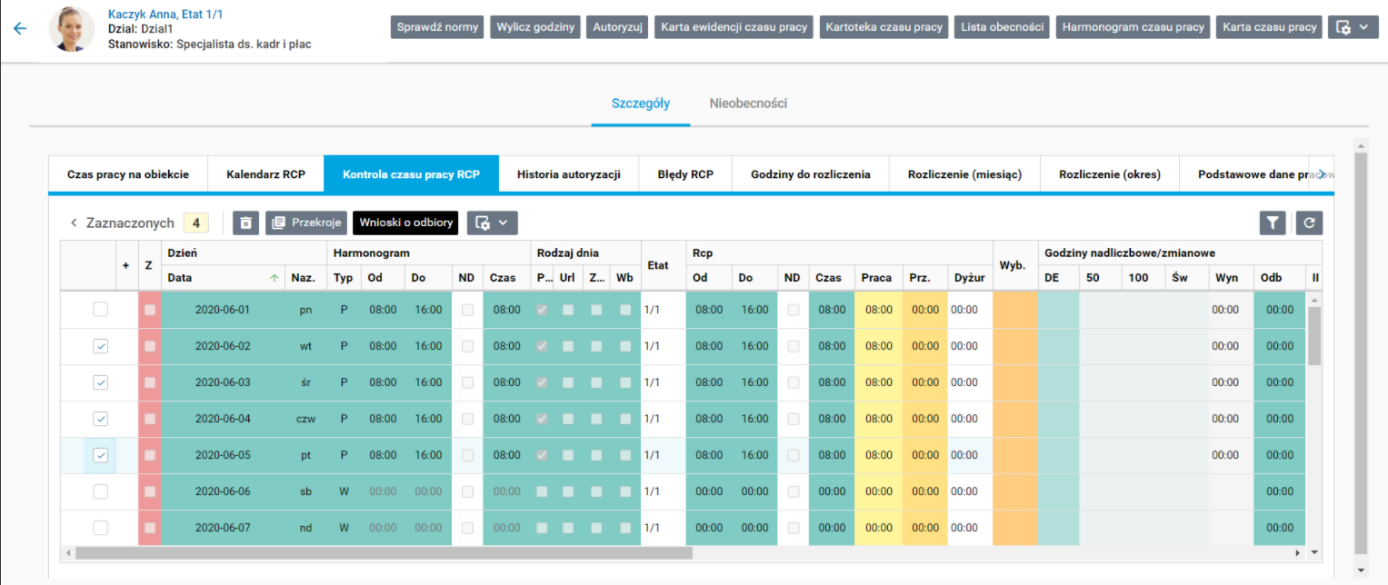Toggle Wb checkbox in 2020-06-05 row
Screen dimensions: 1388x585
pyautogui.click(x=625, y=455)
